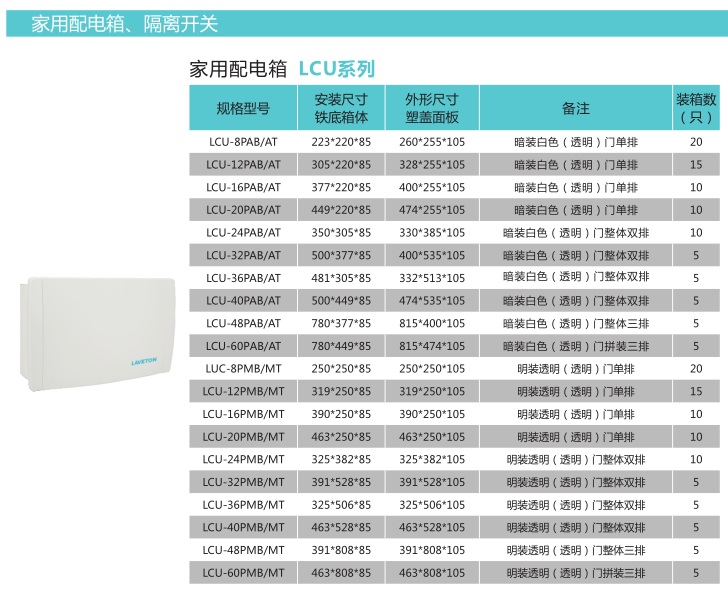Click the 备注 column header
Screen dimensions: 728x593
tap(576, 108)
